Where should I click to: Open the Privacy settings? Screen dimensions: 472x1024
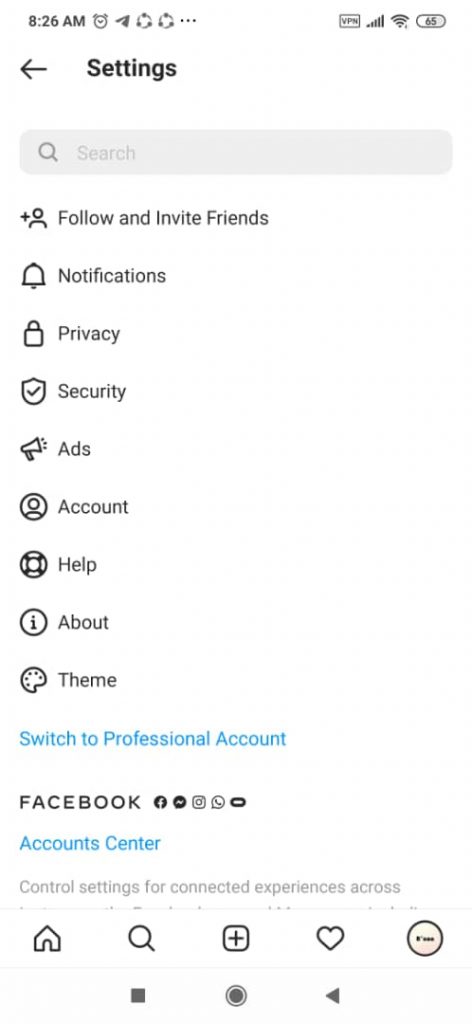pyautogui.click(x=236, y=334)
